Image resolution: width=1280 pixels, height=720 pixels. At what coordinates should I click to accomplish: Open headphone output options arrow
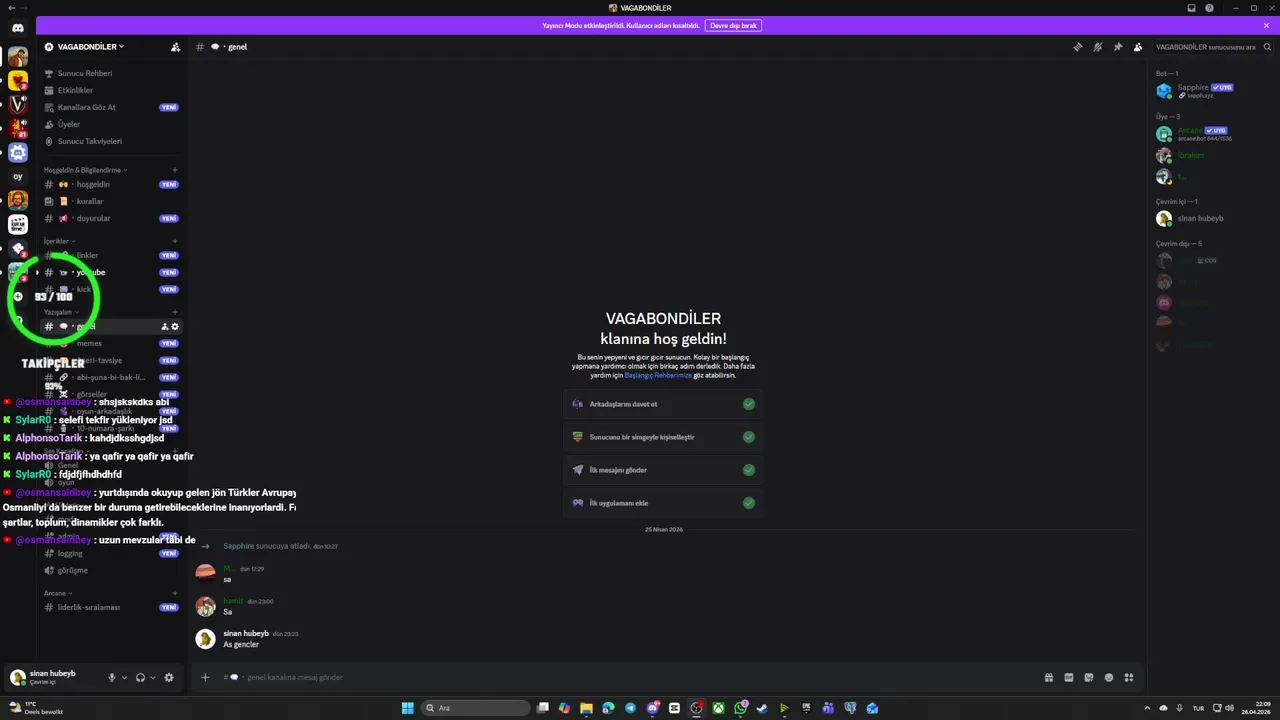pos(152,678)
